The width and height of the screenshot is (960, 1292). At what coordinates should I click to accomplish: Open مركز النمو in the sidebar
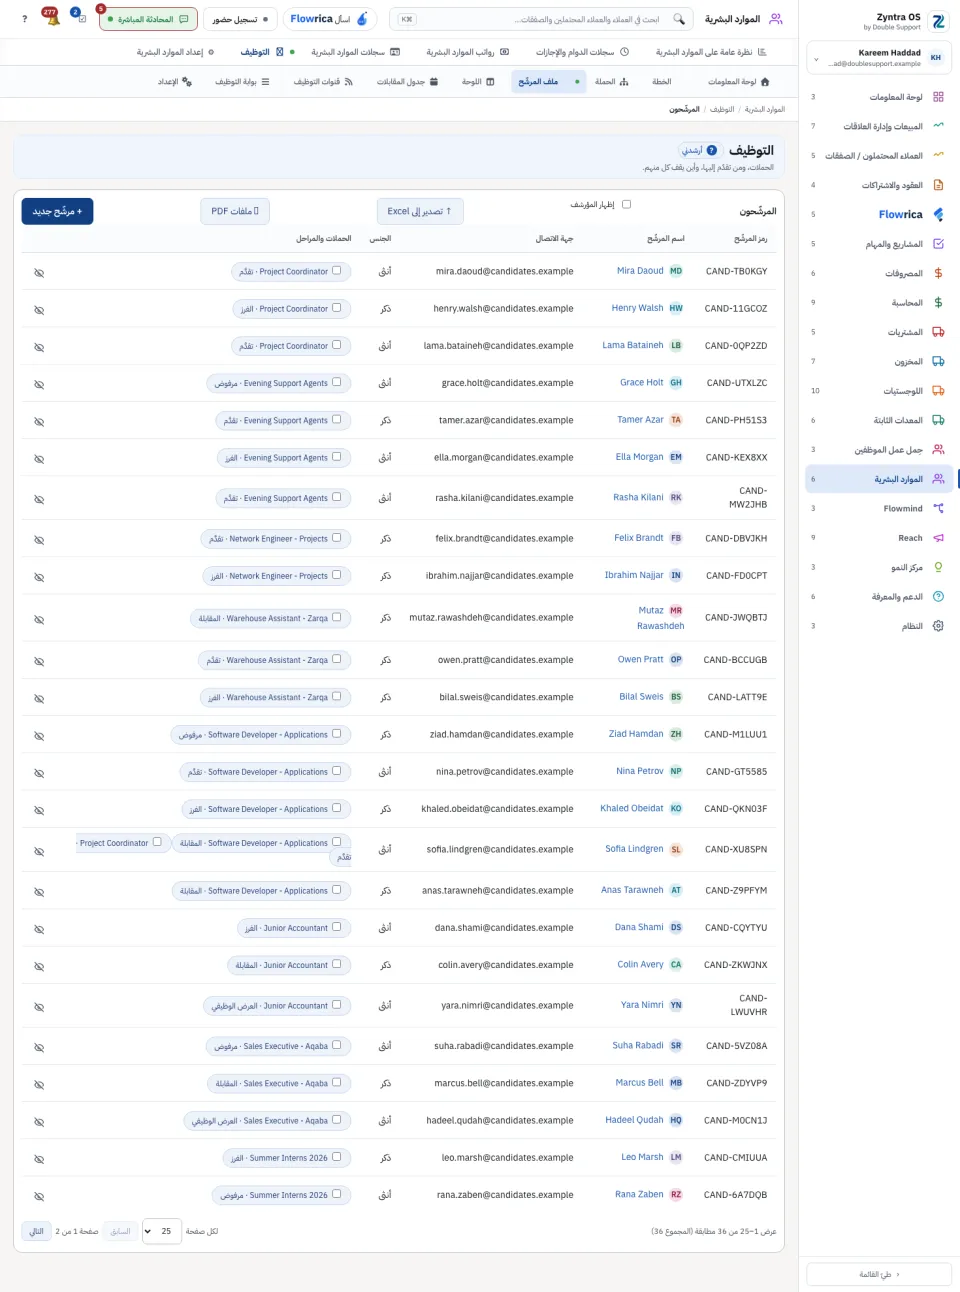point(878,567)
